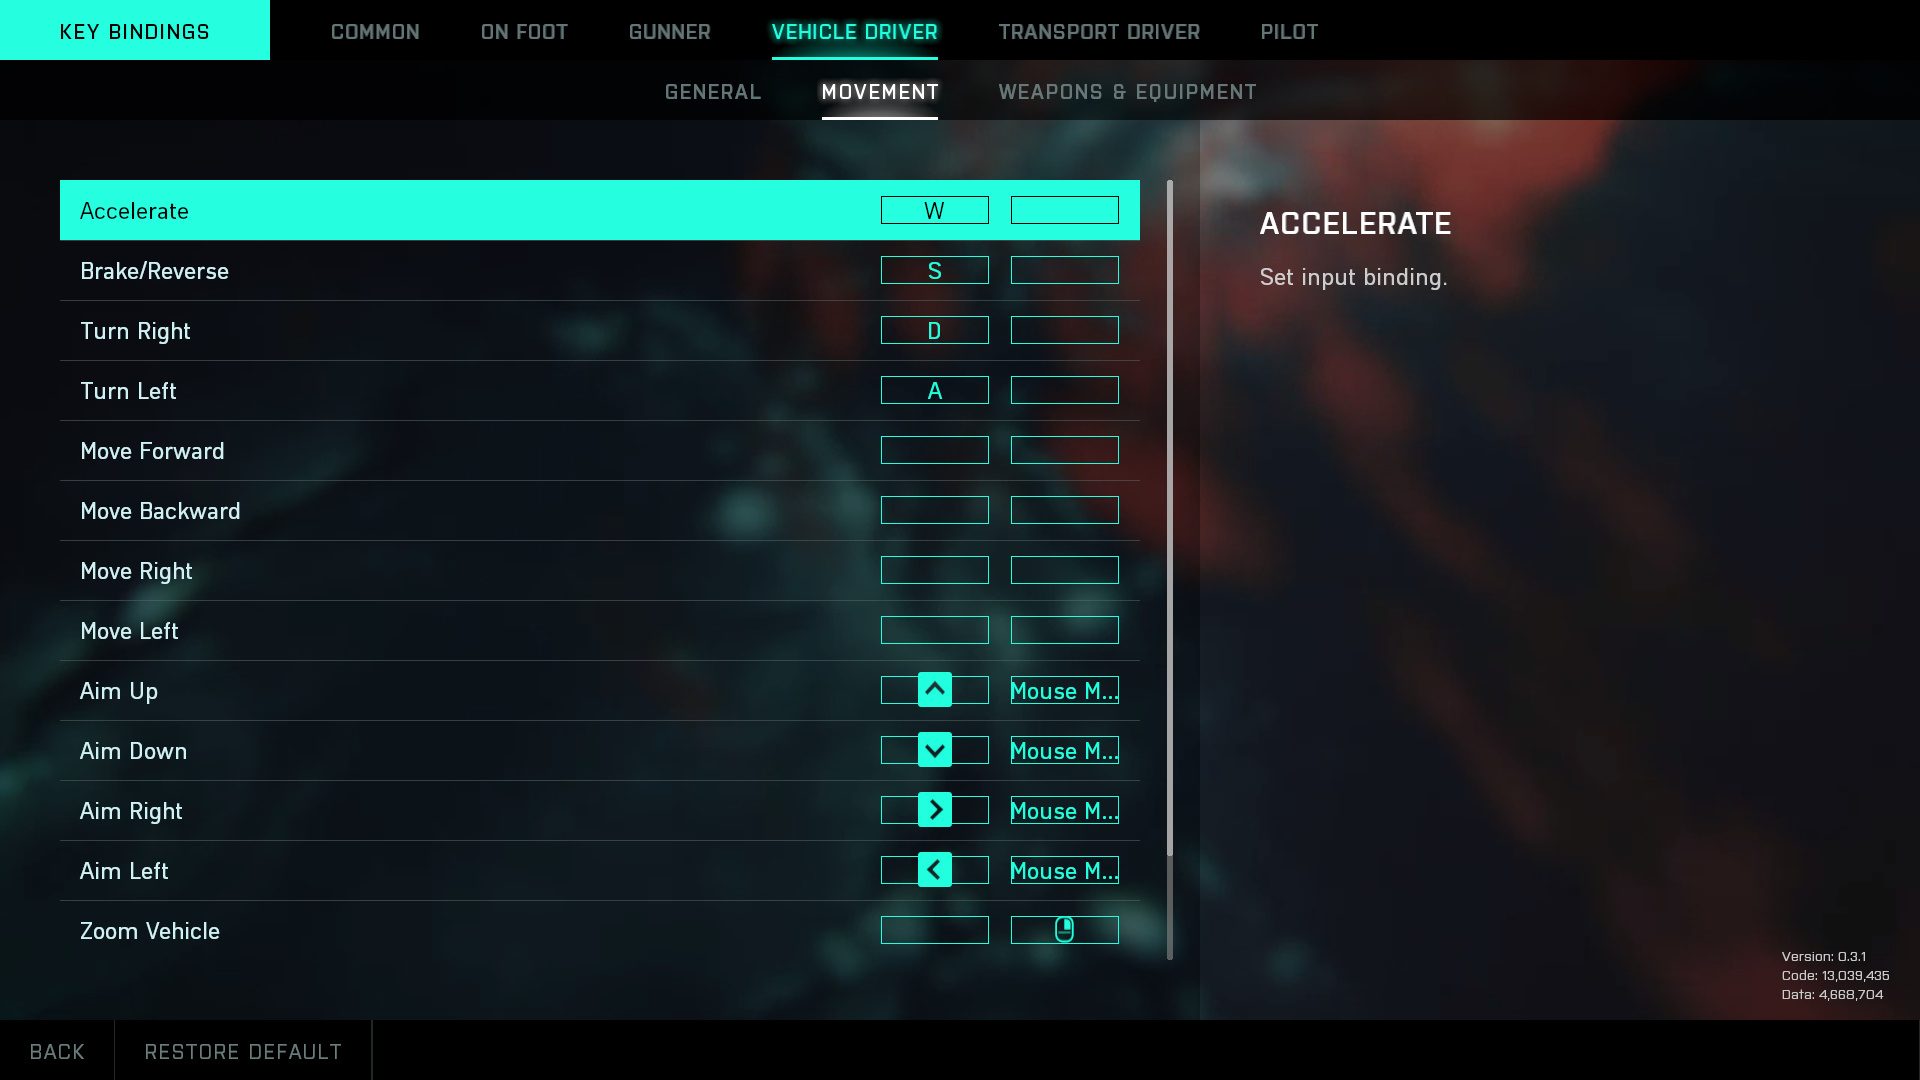
Task: Click the Aim Up secondary Mouse binding
Action: [1064, 690]
